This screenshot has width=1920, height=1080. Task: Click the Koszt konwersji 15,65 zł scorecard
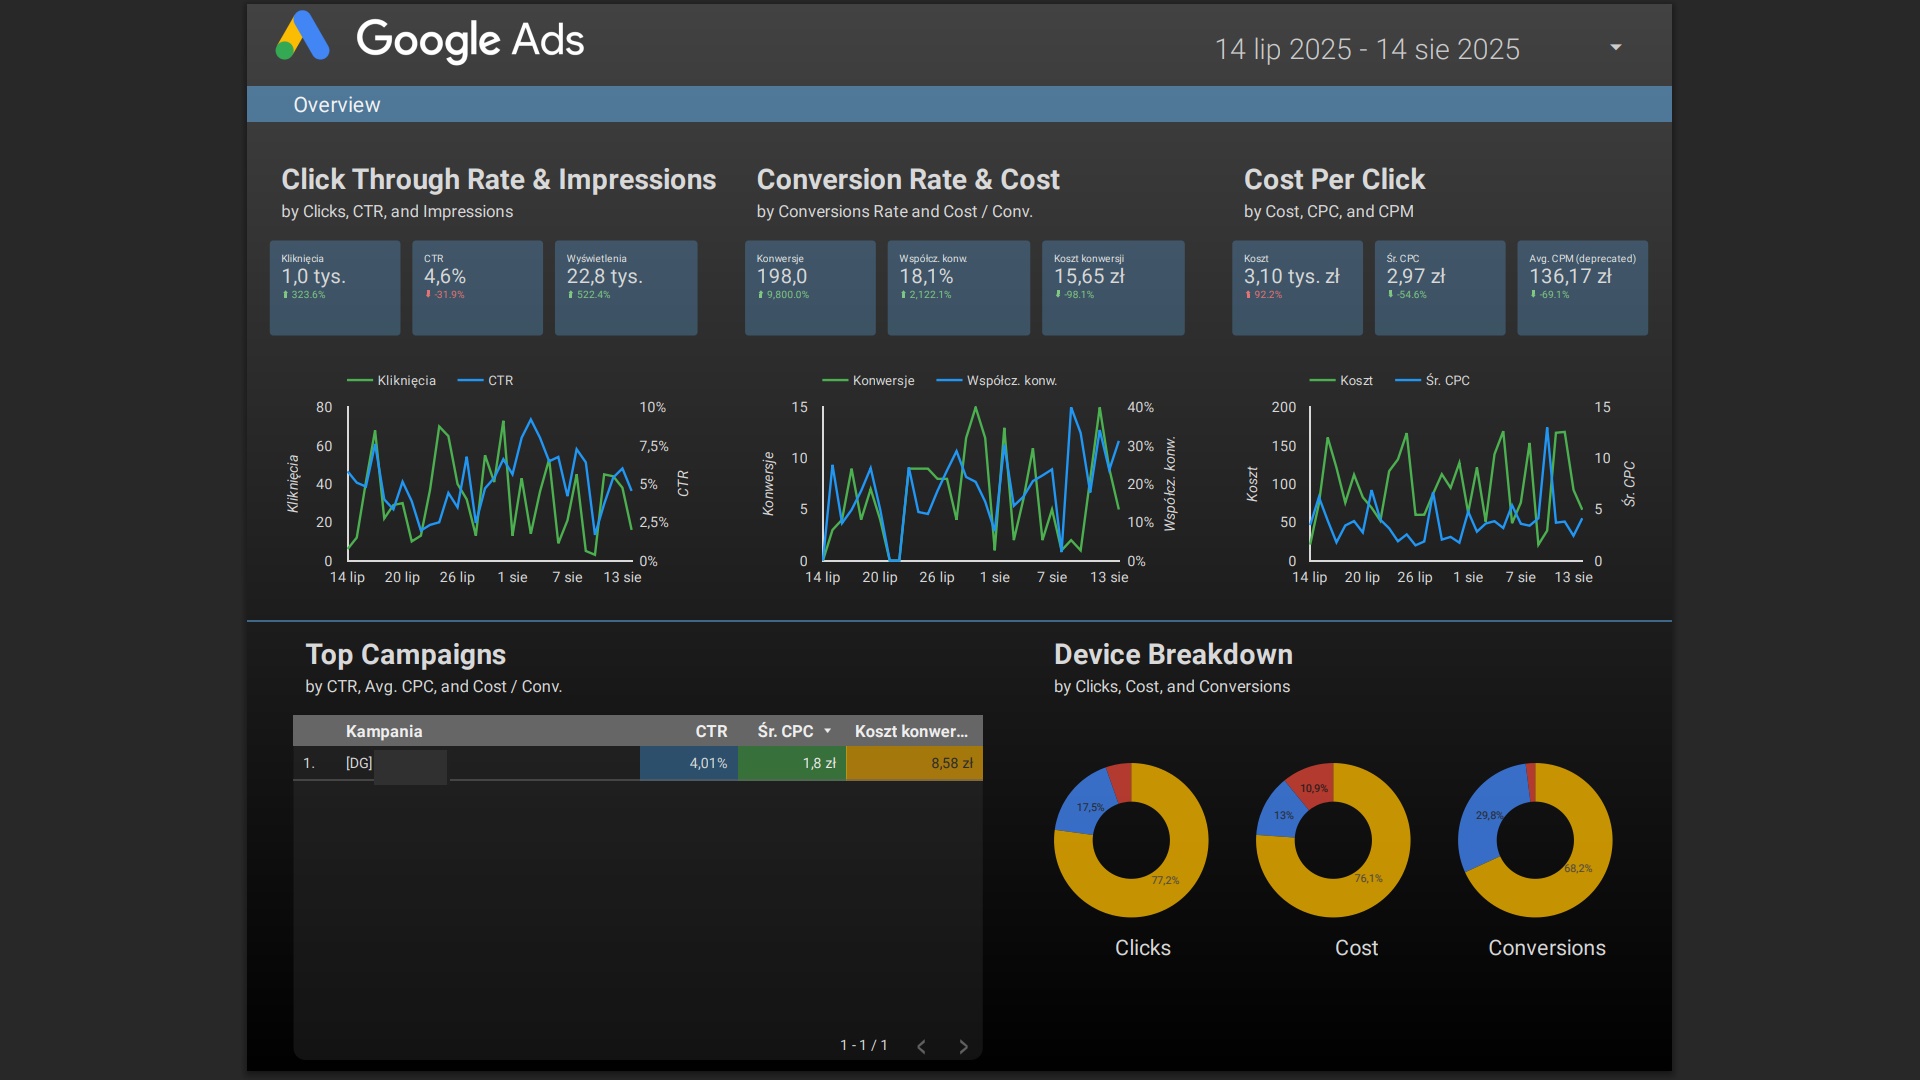[1113, 288]
